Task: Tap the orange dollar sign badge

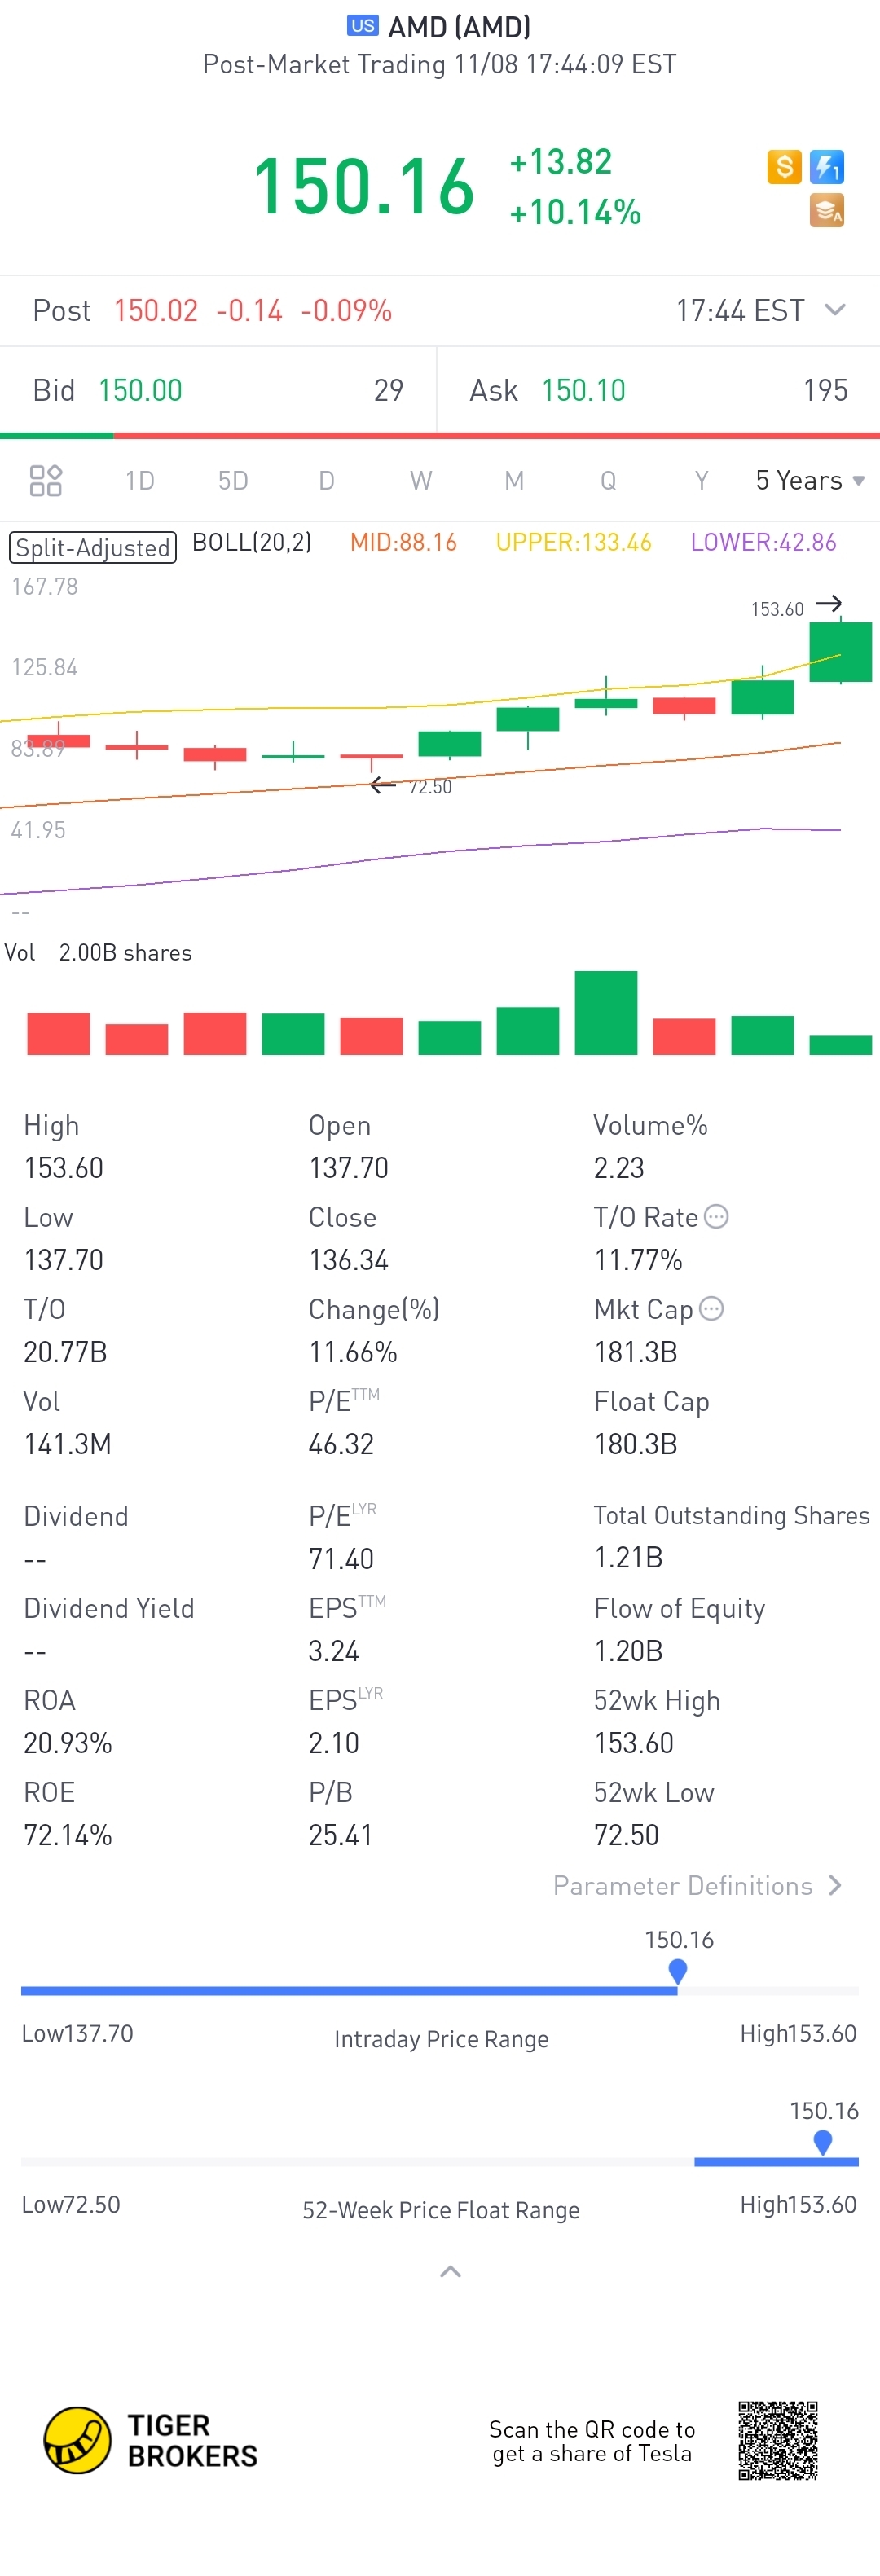Action: [x=784, y=166]
